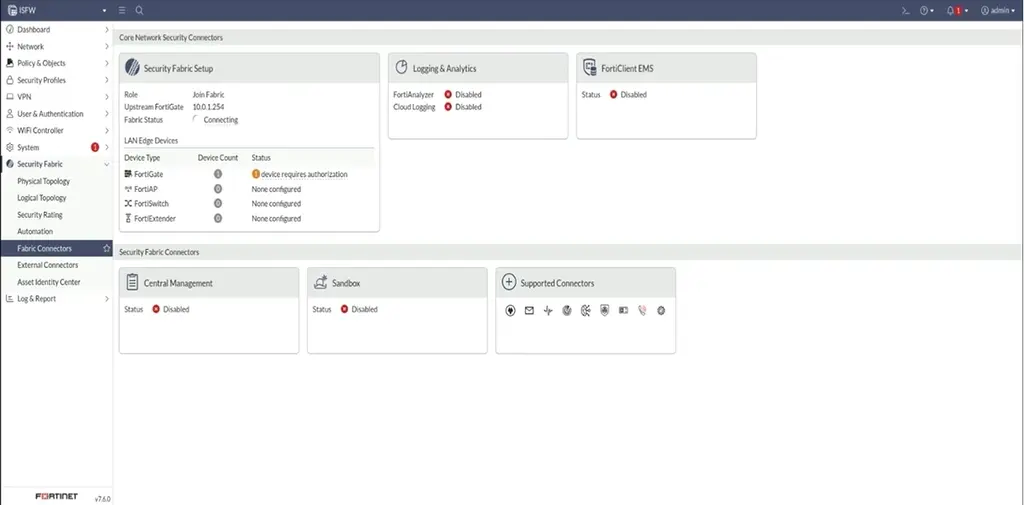This screenshot has height=505, width=1024.
Task: Click upstream FortiGate IP 10.0.1.254
Action: [208, 107]
